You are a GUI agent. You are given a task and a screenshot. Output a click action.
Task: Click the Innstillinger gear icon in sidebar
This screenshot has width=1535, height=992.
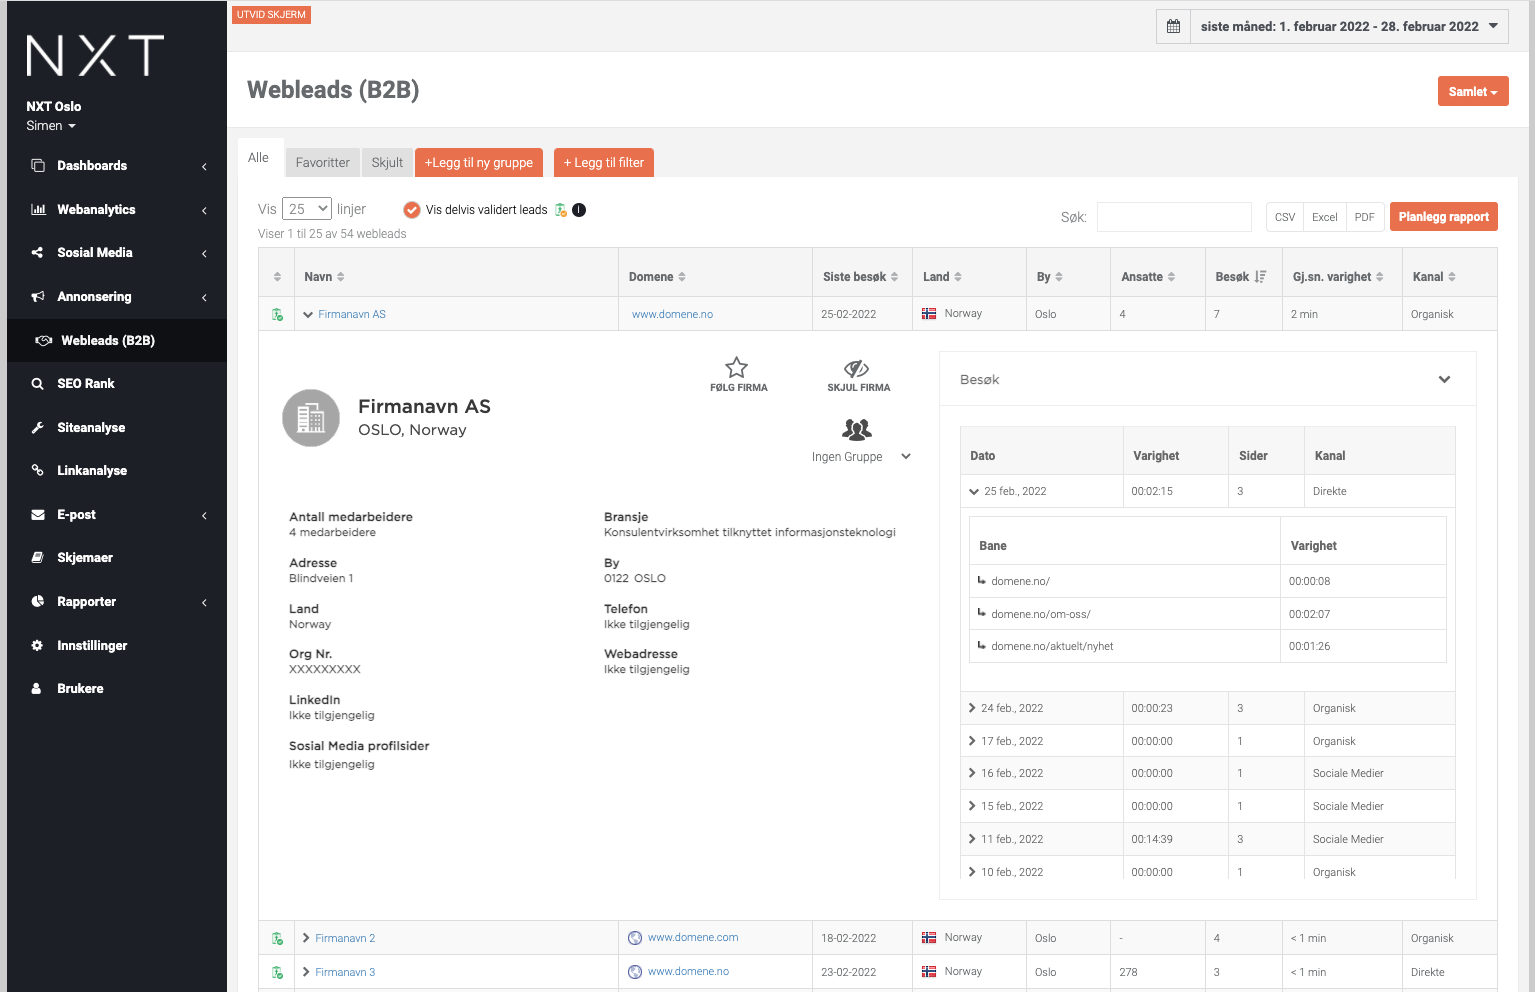tap(37, 646)
